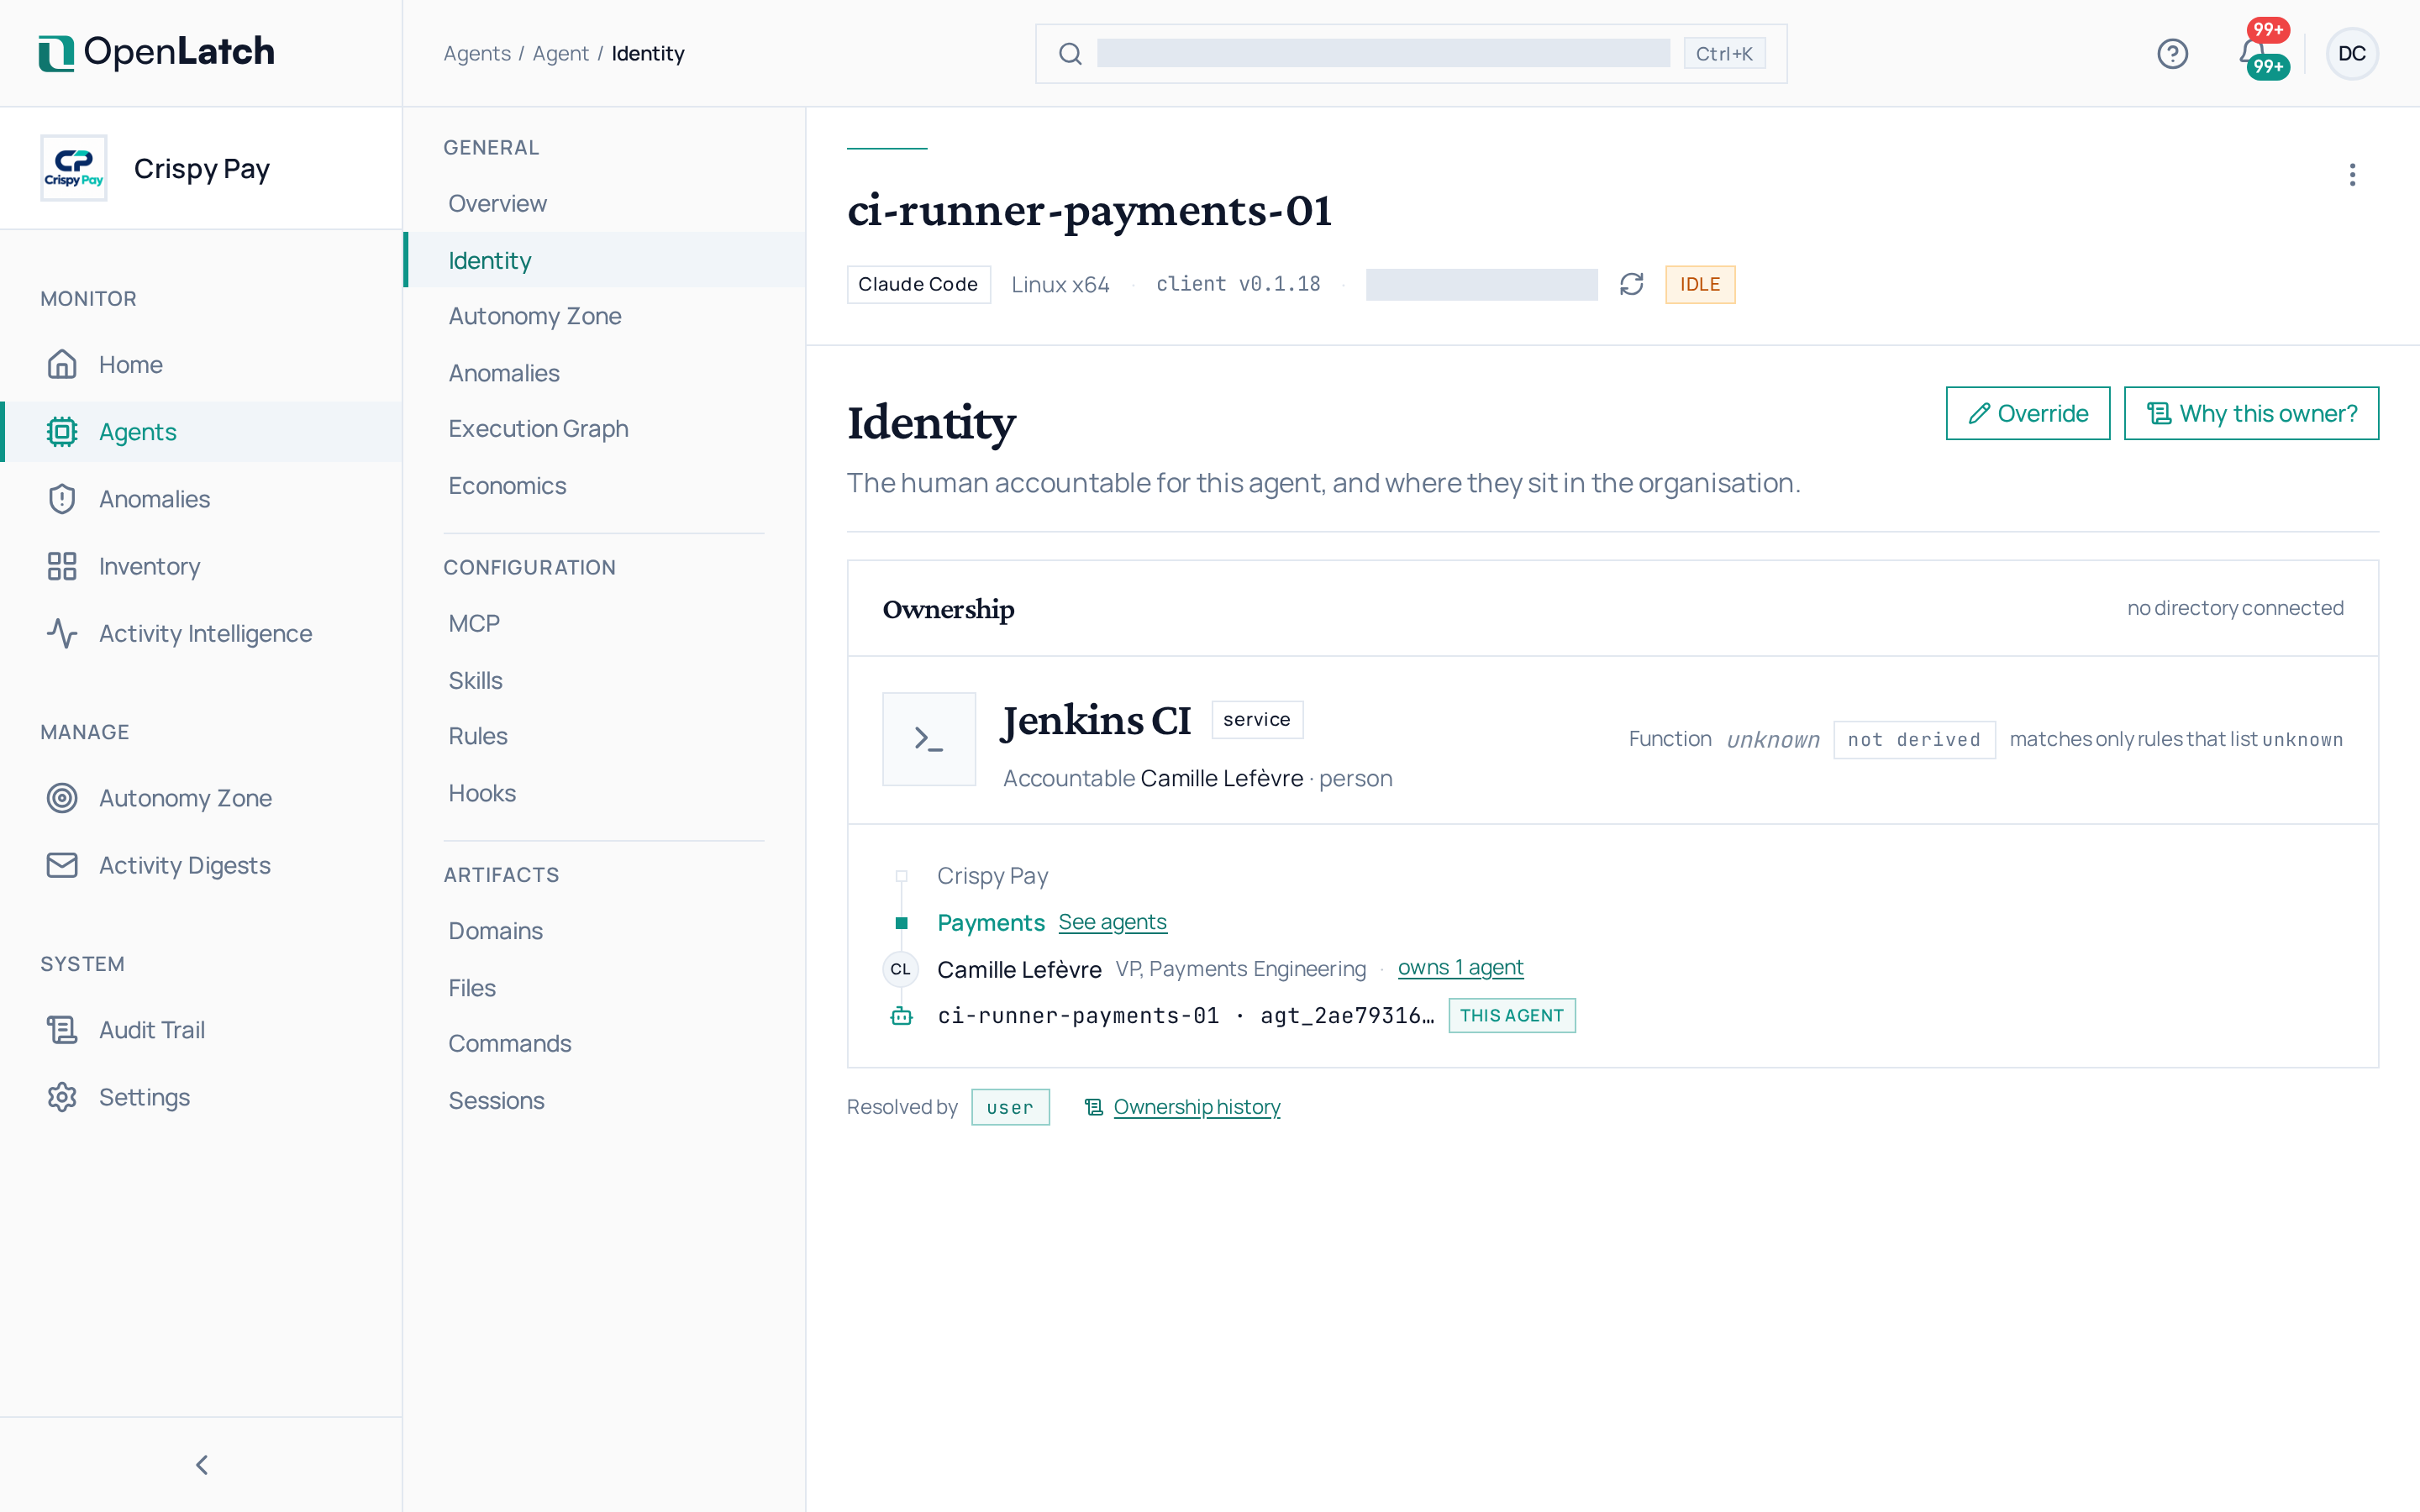
Task: Select the Identity tab
Action: pyautogui.click(x=604, y=260)
